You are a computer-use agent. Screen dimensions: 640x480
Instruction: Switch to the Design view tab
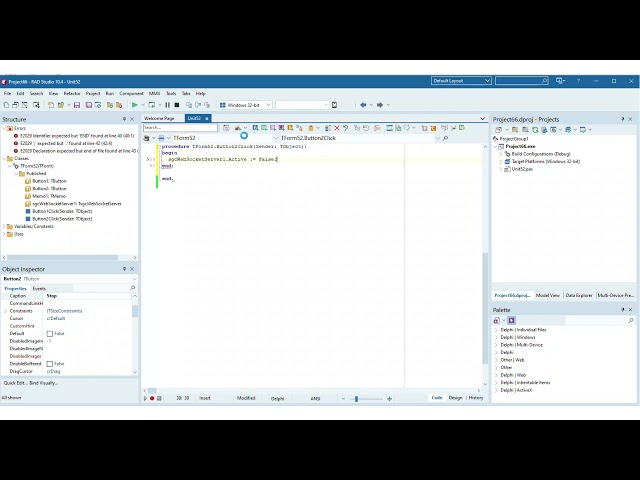click(455, 398)
